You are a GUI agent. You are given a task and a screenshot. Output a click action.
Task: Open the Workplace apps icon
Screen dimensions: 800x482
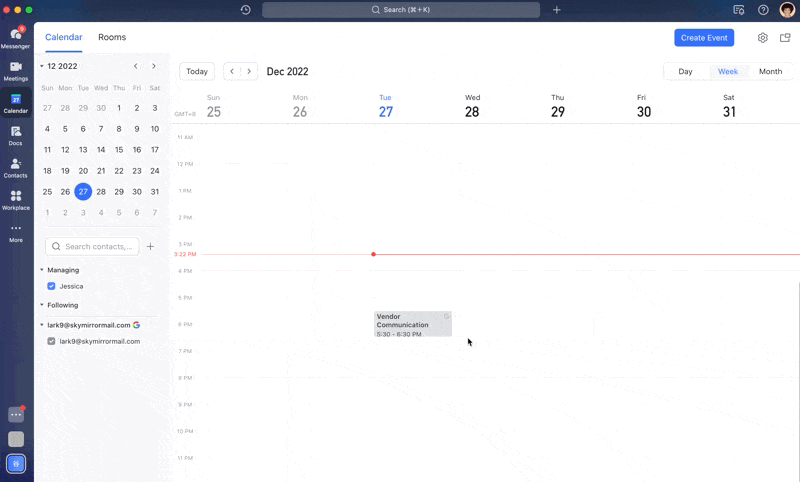(x=15, y=198)
